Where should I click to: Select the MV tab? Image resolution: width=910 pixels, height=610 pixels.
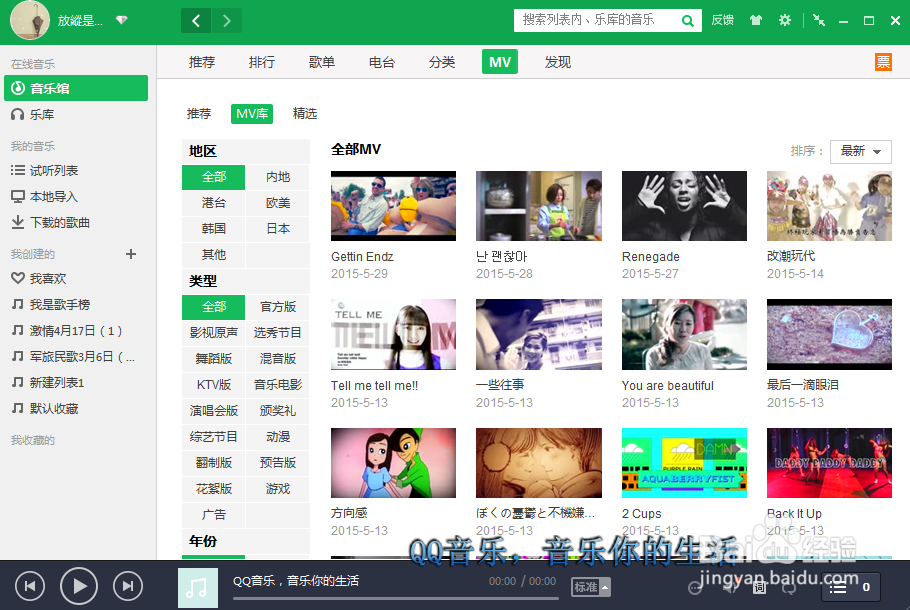(500, 62)
